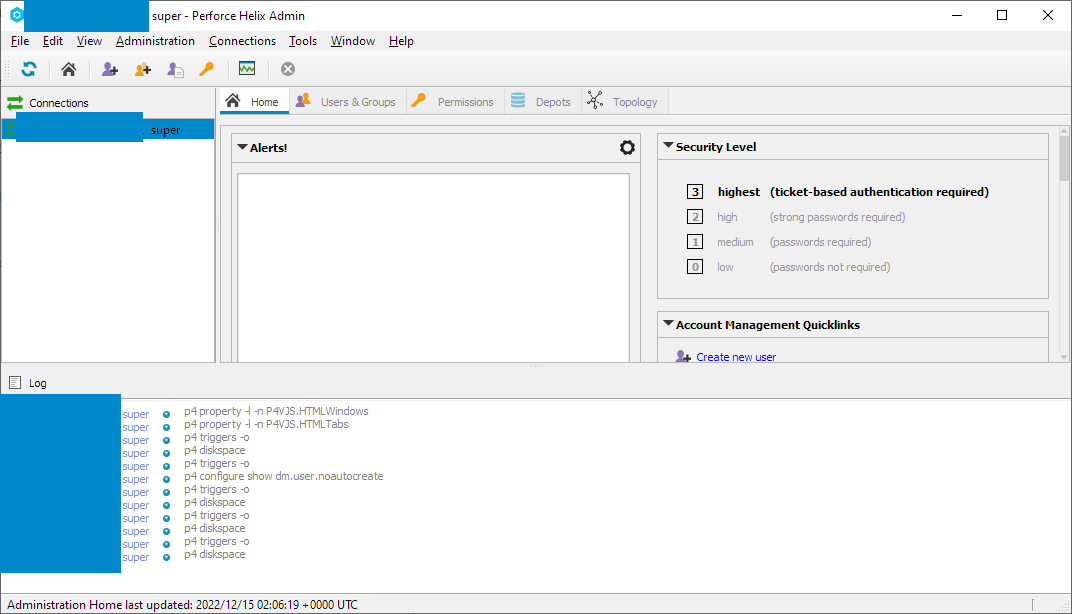Open the server monitor graph icon
Screen dimensions: 1072x614
[x=247, y=68]
